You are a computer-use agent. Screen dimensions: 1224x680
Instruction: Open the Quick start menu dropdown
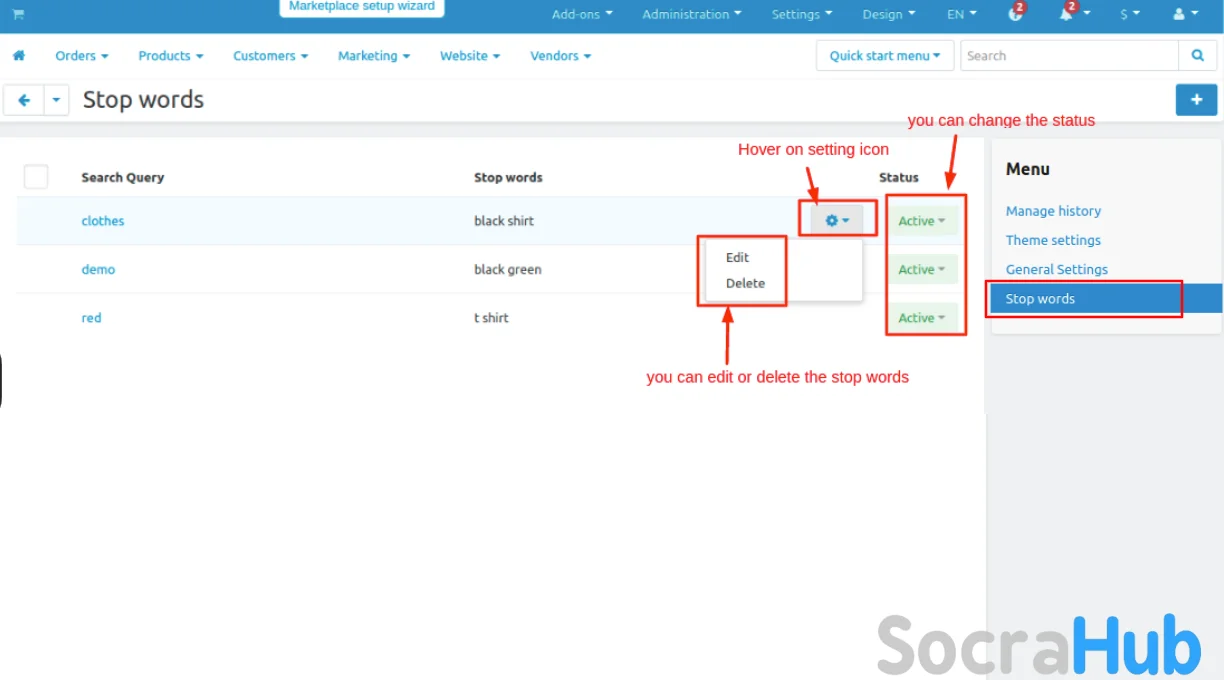(x=884, y=56)
